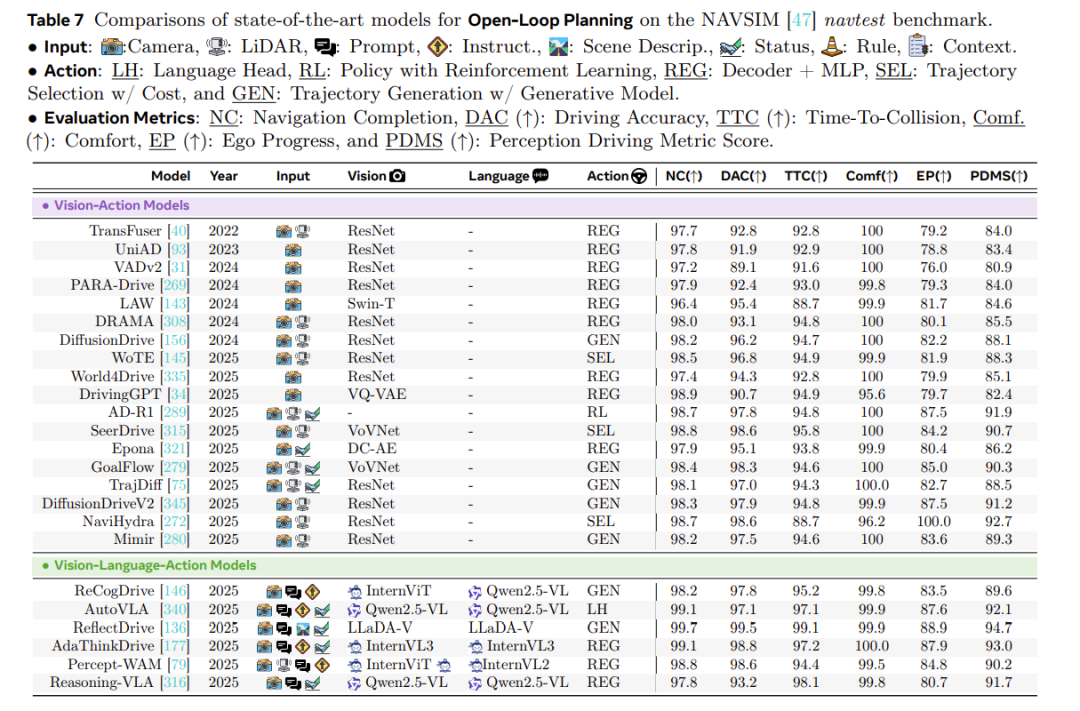1080x711 pixels.
Task: Open the TransFuser reference [40]
Action: pos(181,231)
